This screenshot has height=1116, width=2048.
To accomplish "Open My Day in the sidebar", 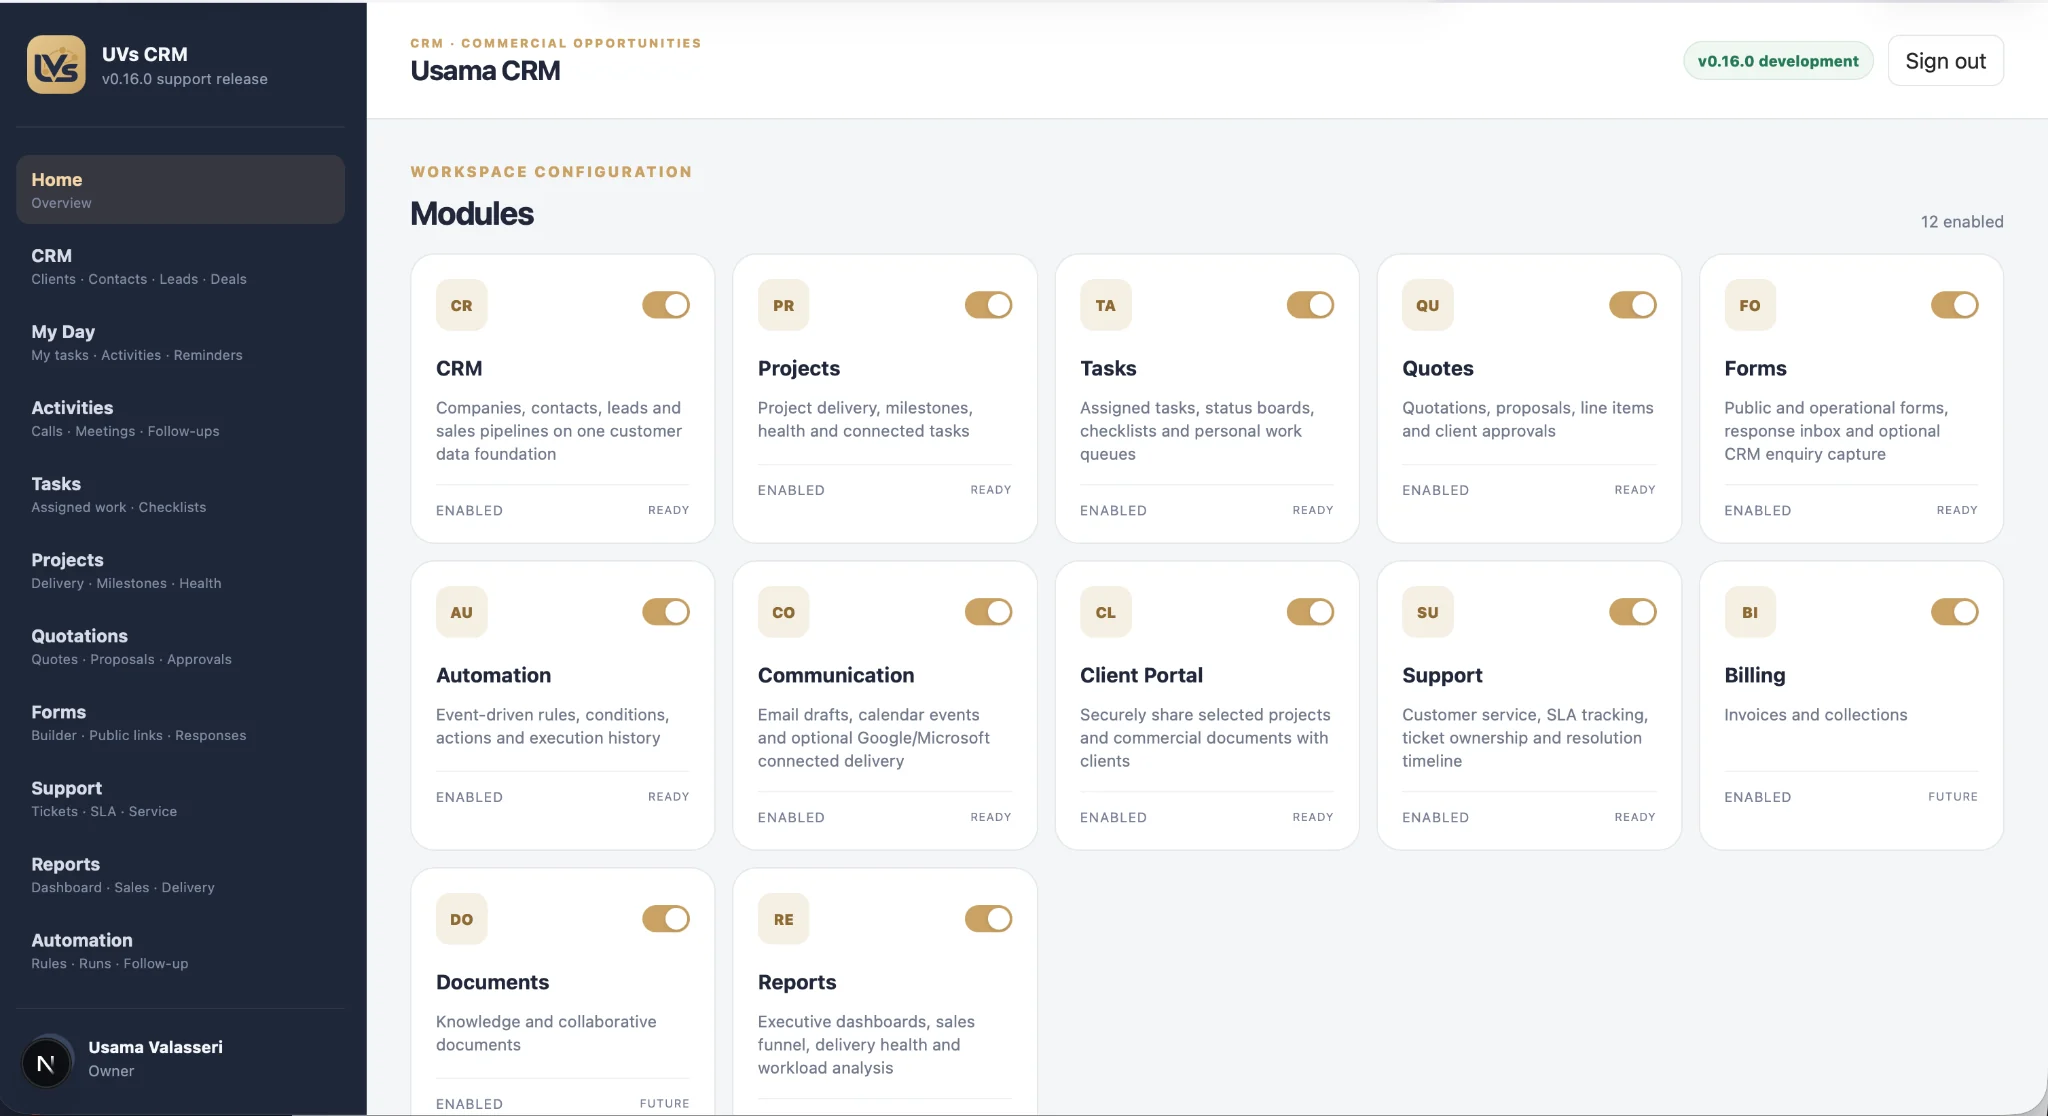I will [x=180, y=342].
